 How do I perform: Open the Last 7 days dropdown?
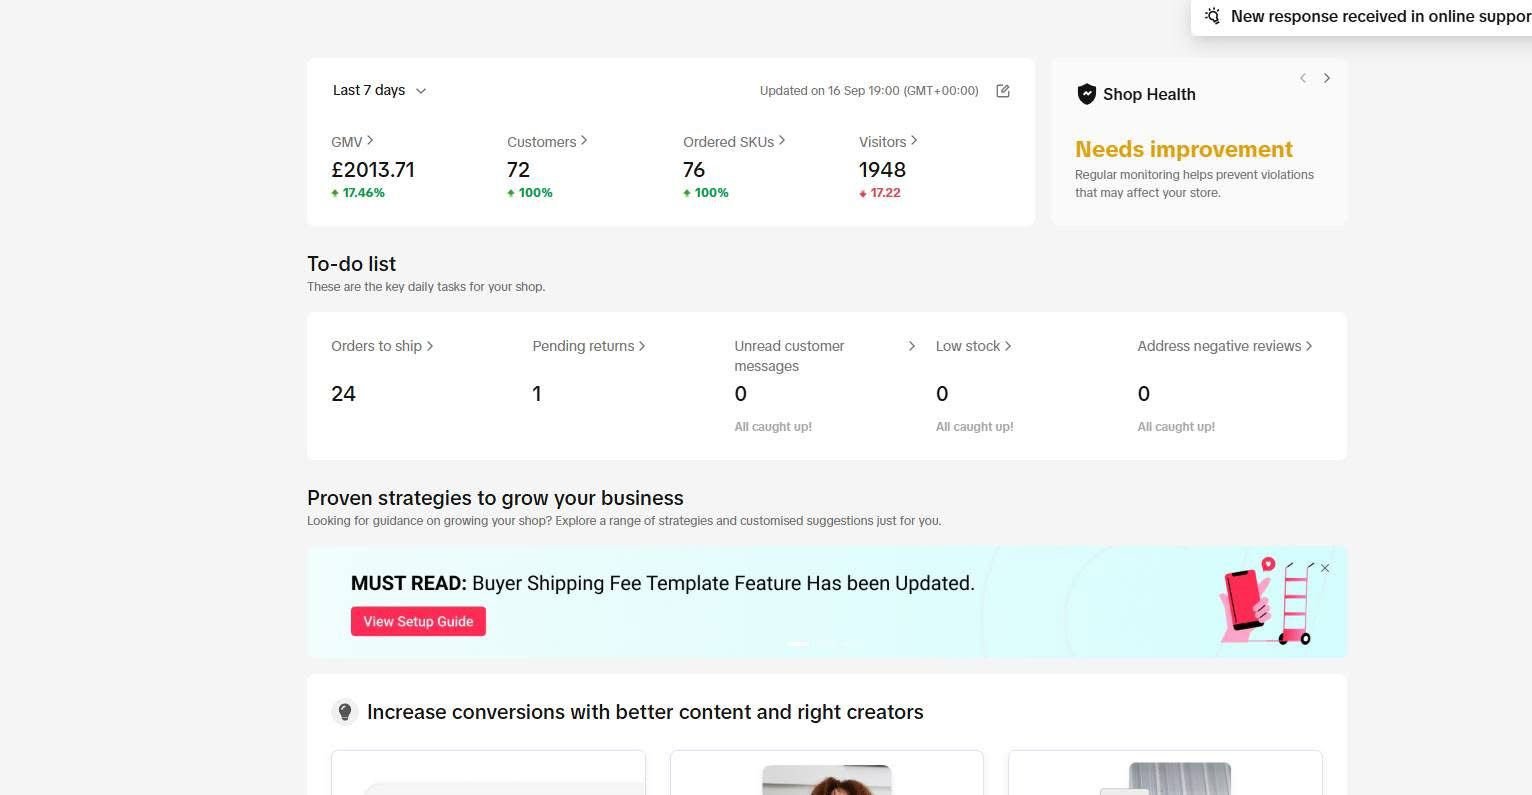point(379,90)
